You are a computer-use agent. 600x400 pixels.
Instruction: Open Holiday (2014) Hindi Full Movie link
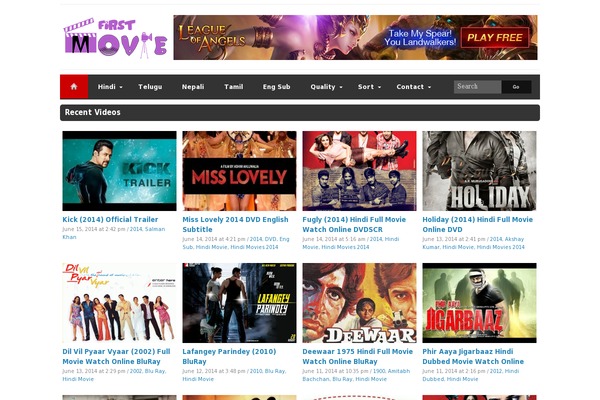pos(478,224)
